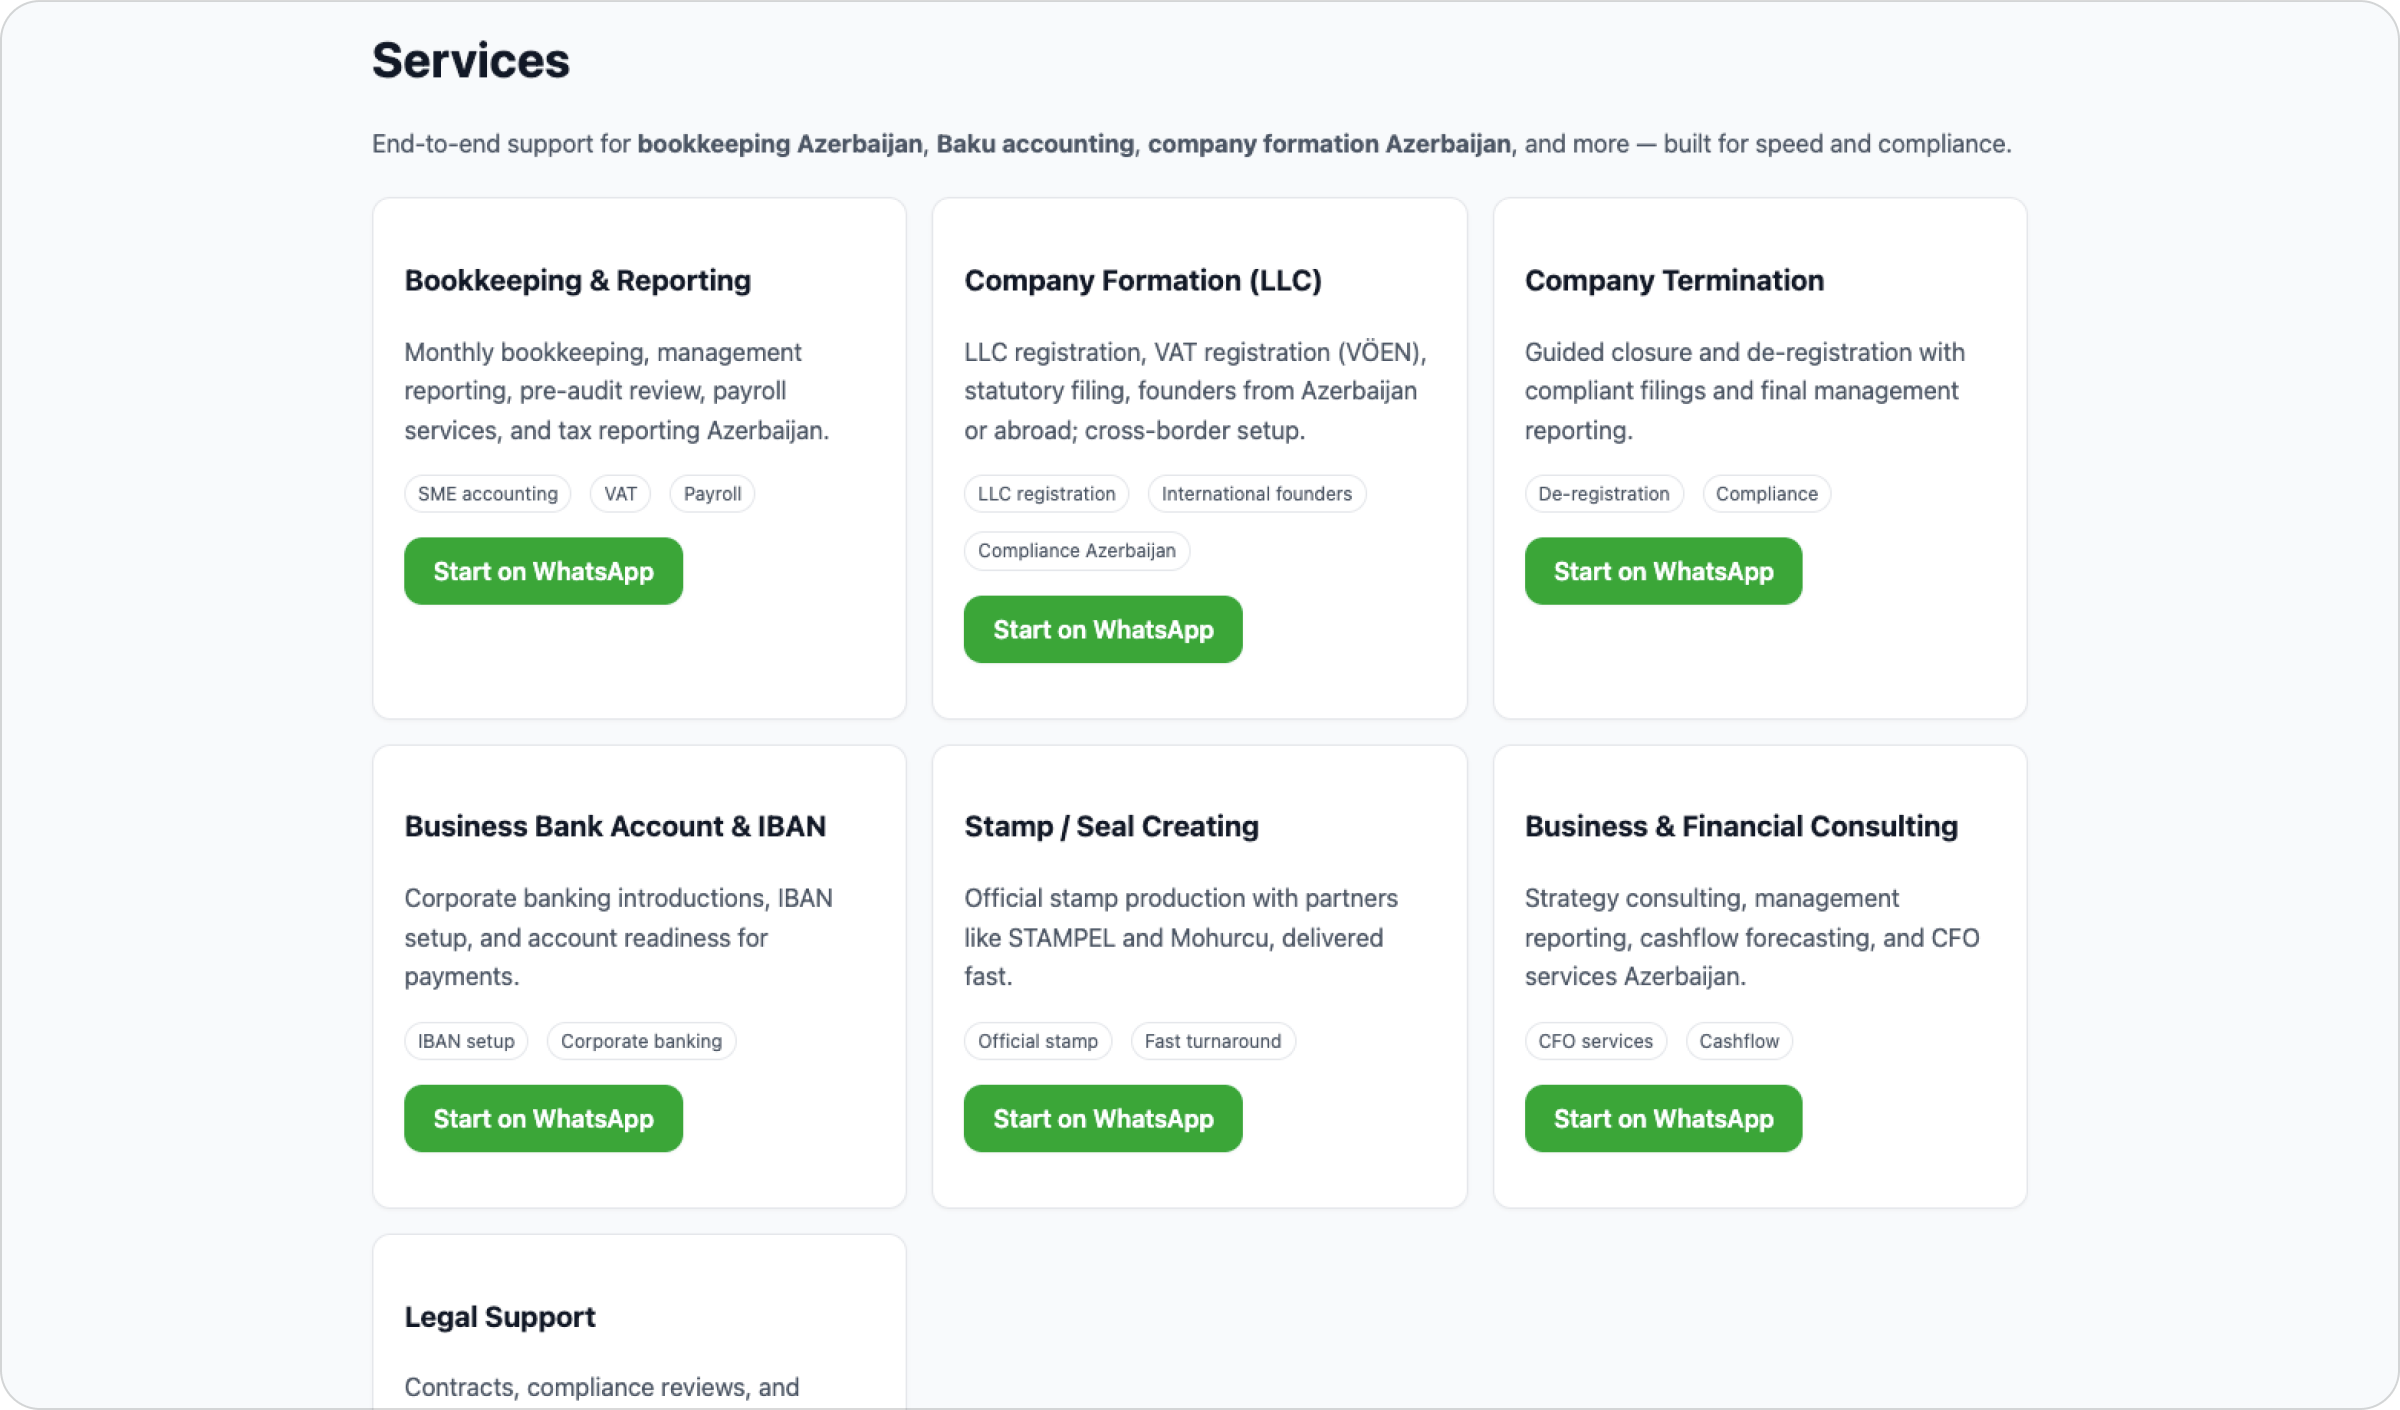Select the CFO services tag
The height and width of the screenshot is (1410, 2400).
pos(1595,1041)
